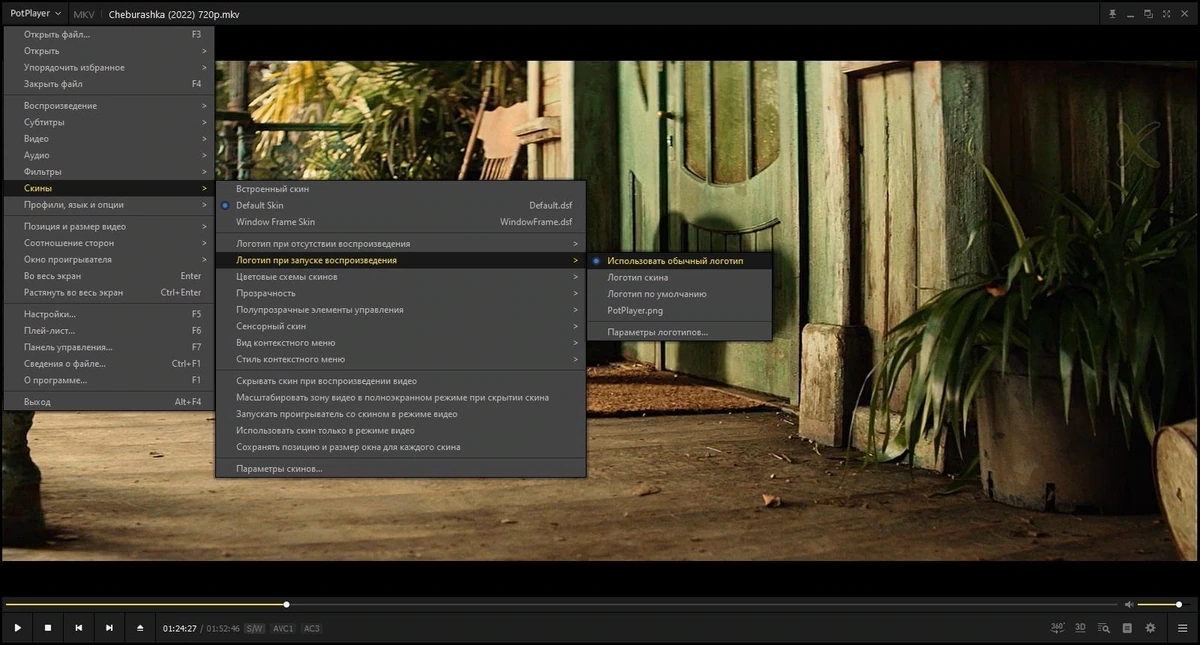
Task: Open the 'Видео' menu entry
Action: [x=108, y=139]
